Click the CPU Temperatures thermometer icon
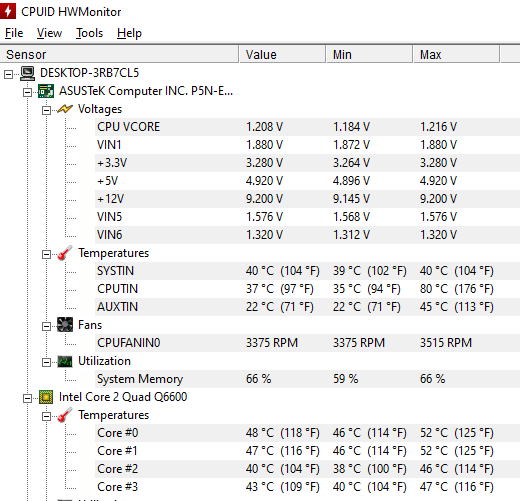The width and height of the screenshot is (520, 501). pos(65,415)
